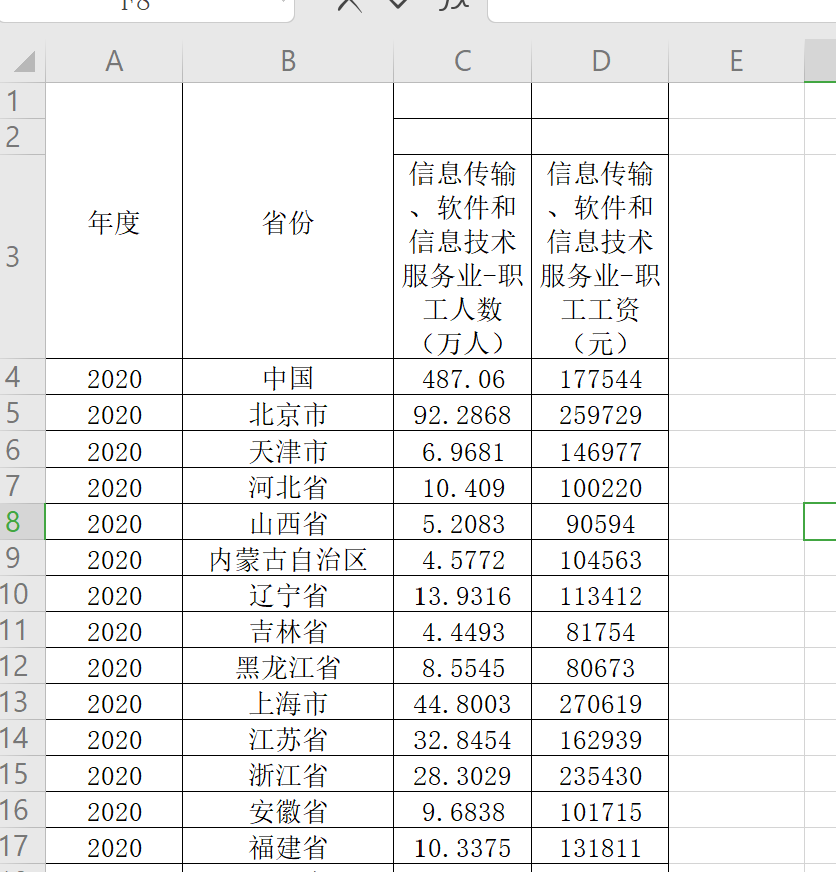The image size is (836, 872).
Task: Click wage value 81754 for 吉林省
Action: coord(600,630)
